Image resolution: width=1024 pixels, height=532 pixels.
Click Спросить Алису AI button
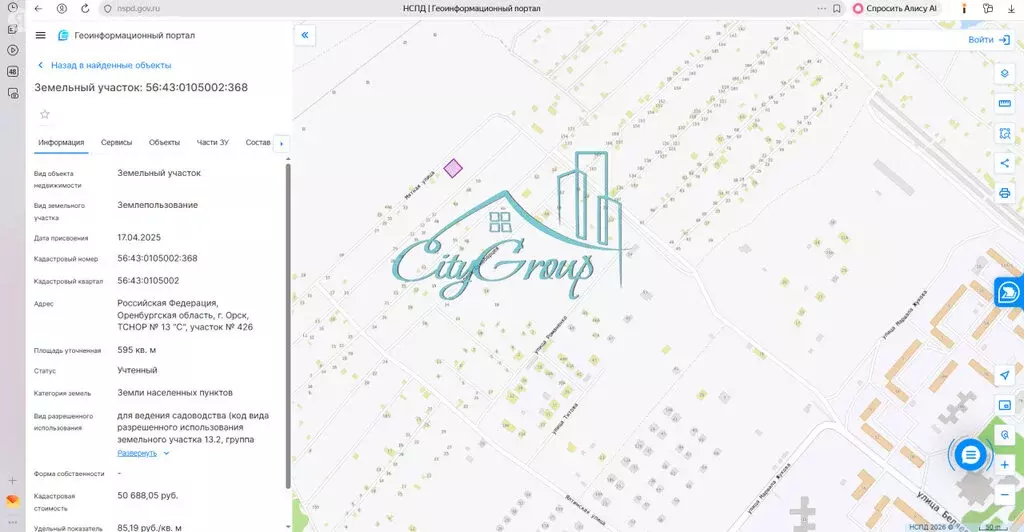[x=895, y=8]
